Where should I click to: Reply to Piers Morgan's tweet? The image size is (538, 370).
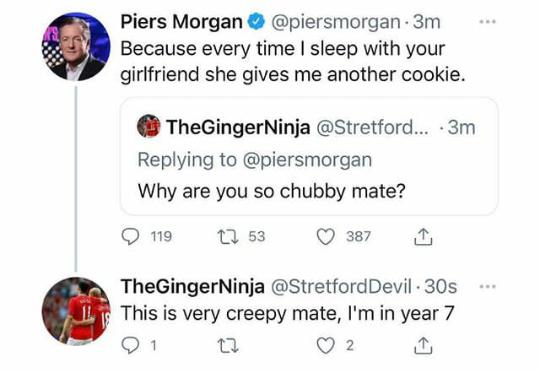point(131,237)
